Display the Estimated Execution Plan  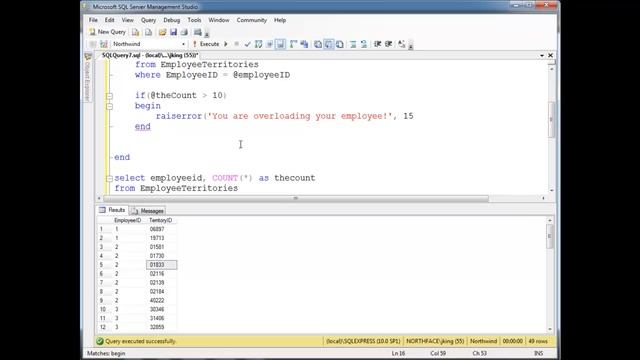[x=258, y=44]
